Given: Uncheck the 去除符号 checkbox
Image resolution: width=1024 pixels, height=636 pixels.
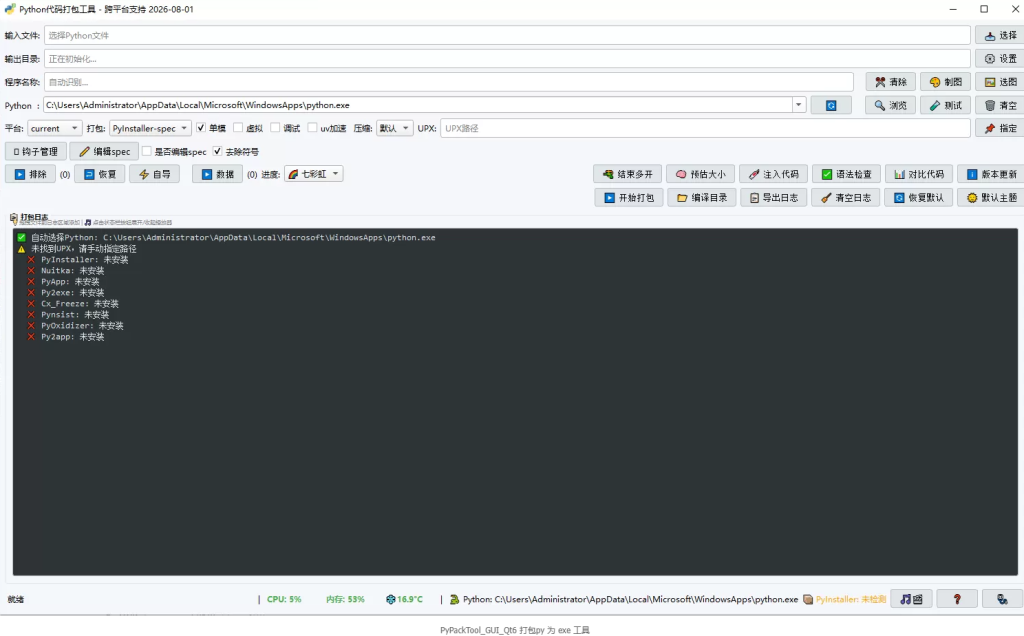Looking at the screenshot, I should click(217, 151).
